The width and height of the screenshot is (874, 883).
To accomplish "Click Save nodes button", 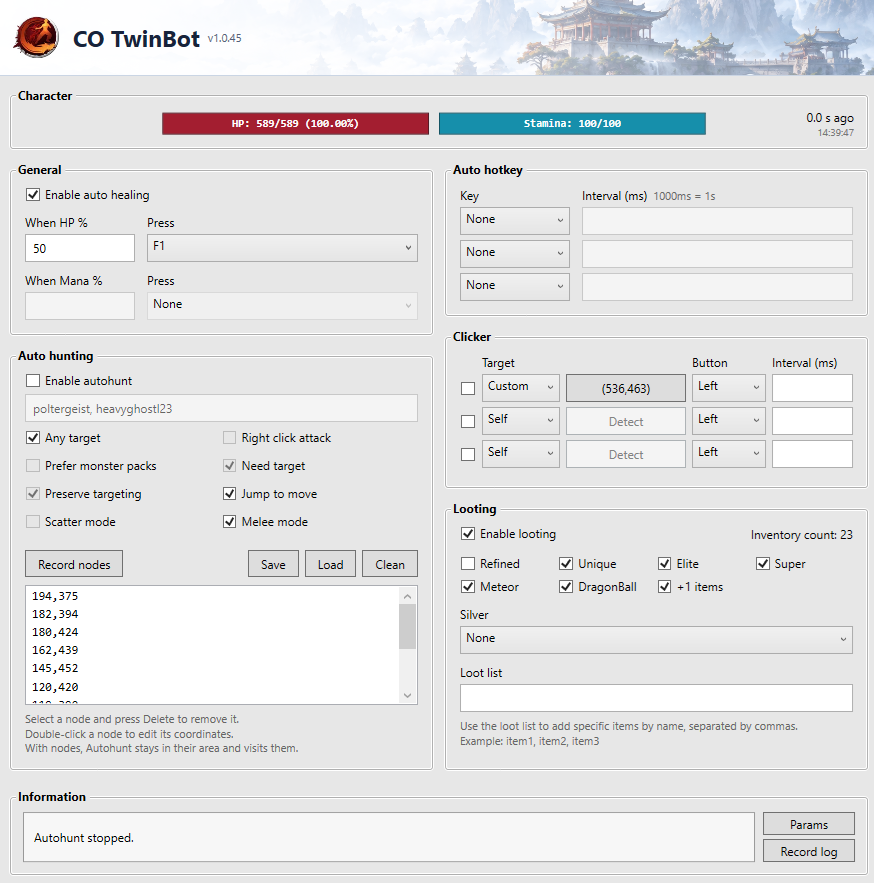I will 273,564.
